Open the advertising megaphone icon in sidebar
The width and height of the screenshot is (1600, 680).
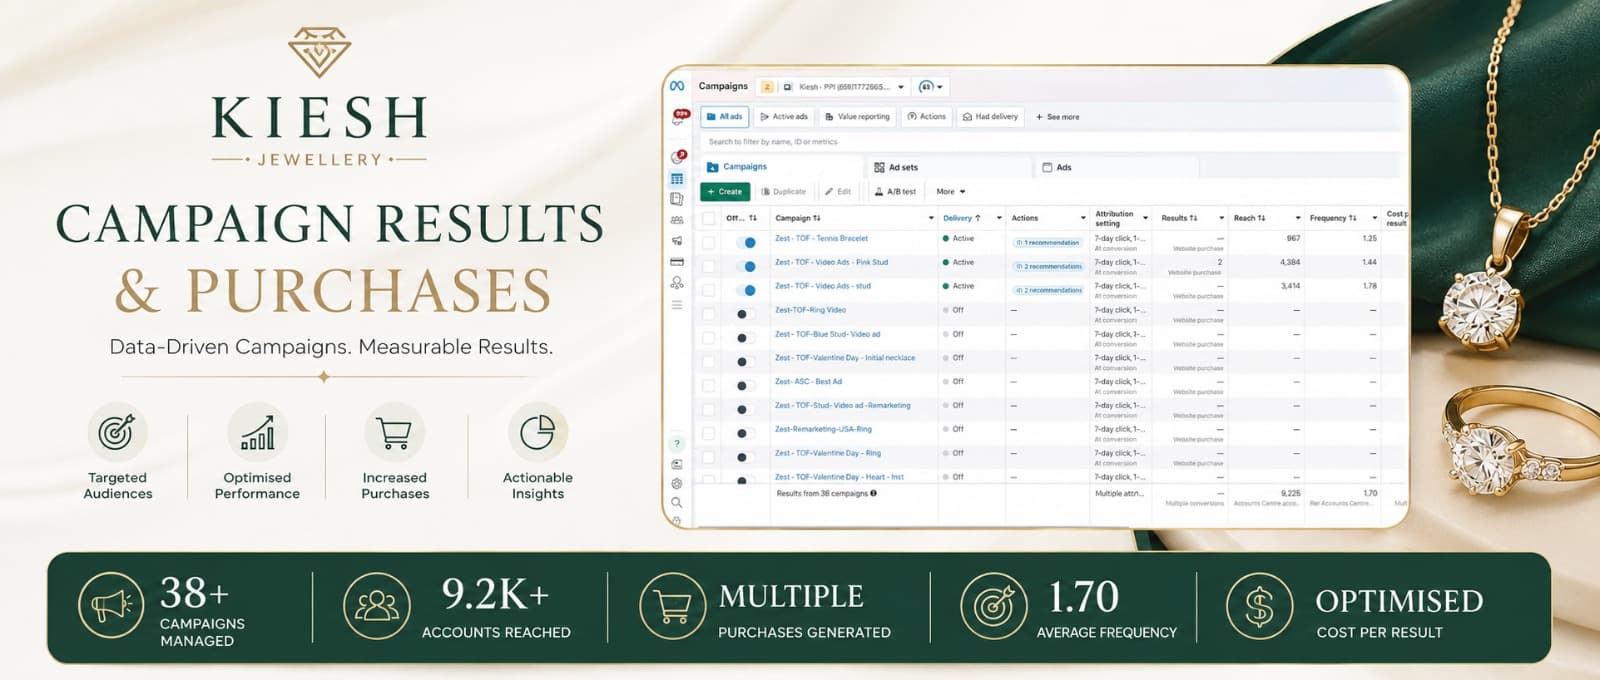tap(677, 241)
